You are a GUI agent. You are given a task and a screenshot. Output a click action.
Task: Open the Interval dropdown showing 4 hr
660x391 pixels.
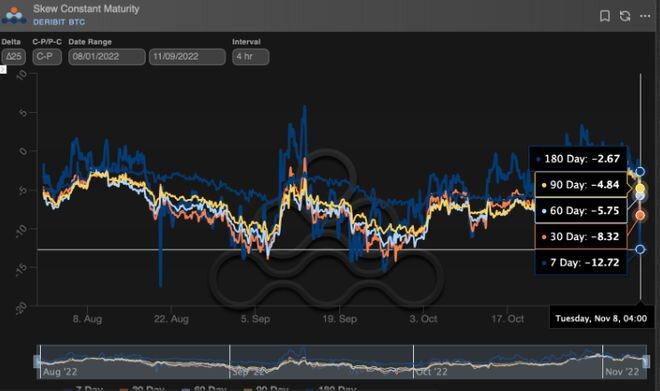tap(250, 56)
